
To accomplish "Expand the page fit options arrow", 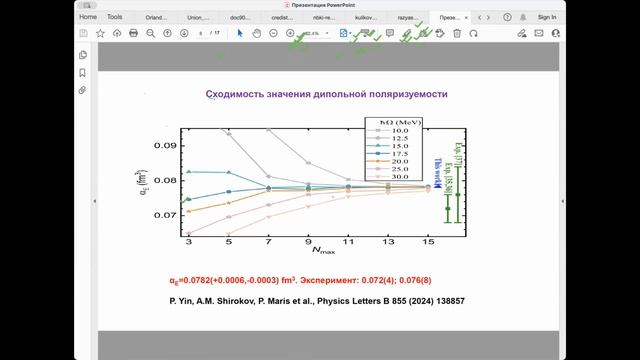I will [351, 33].
